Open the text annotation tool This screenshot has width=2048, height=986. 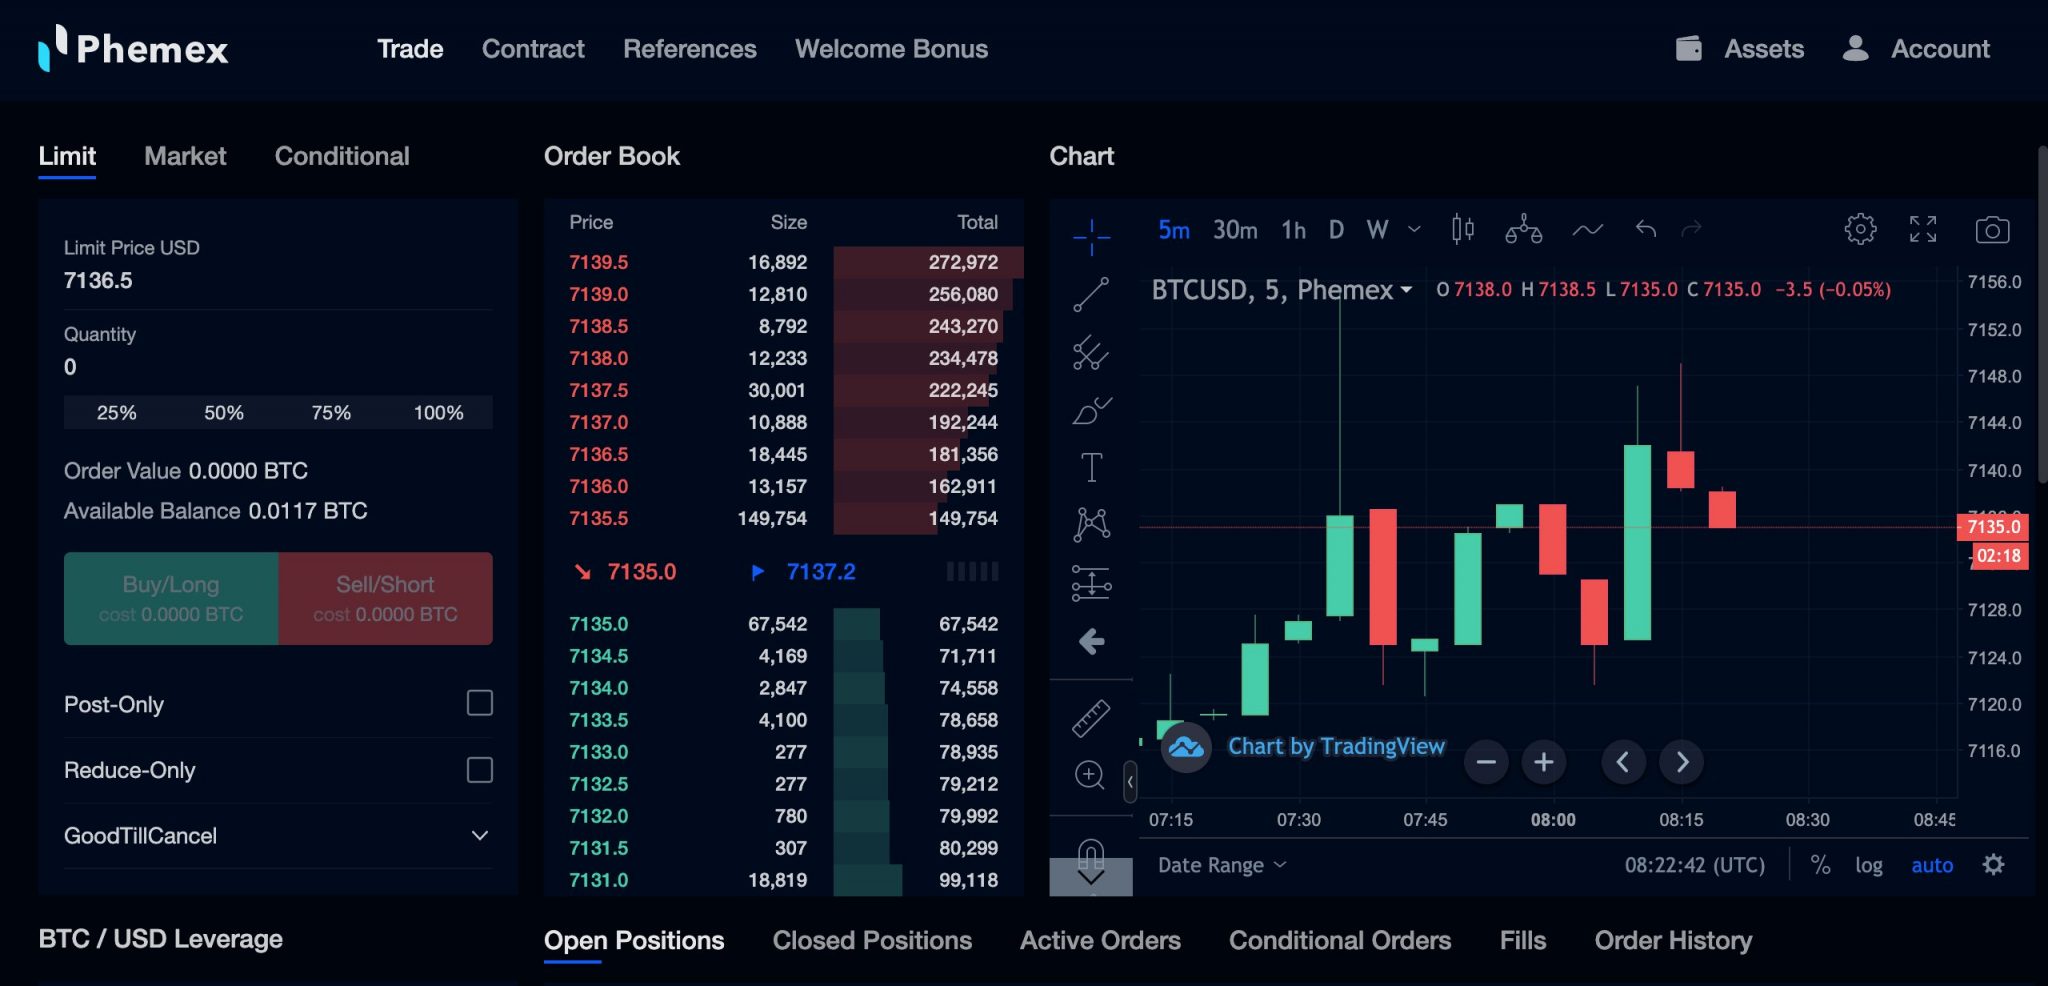(x=1090, y=465)
